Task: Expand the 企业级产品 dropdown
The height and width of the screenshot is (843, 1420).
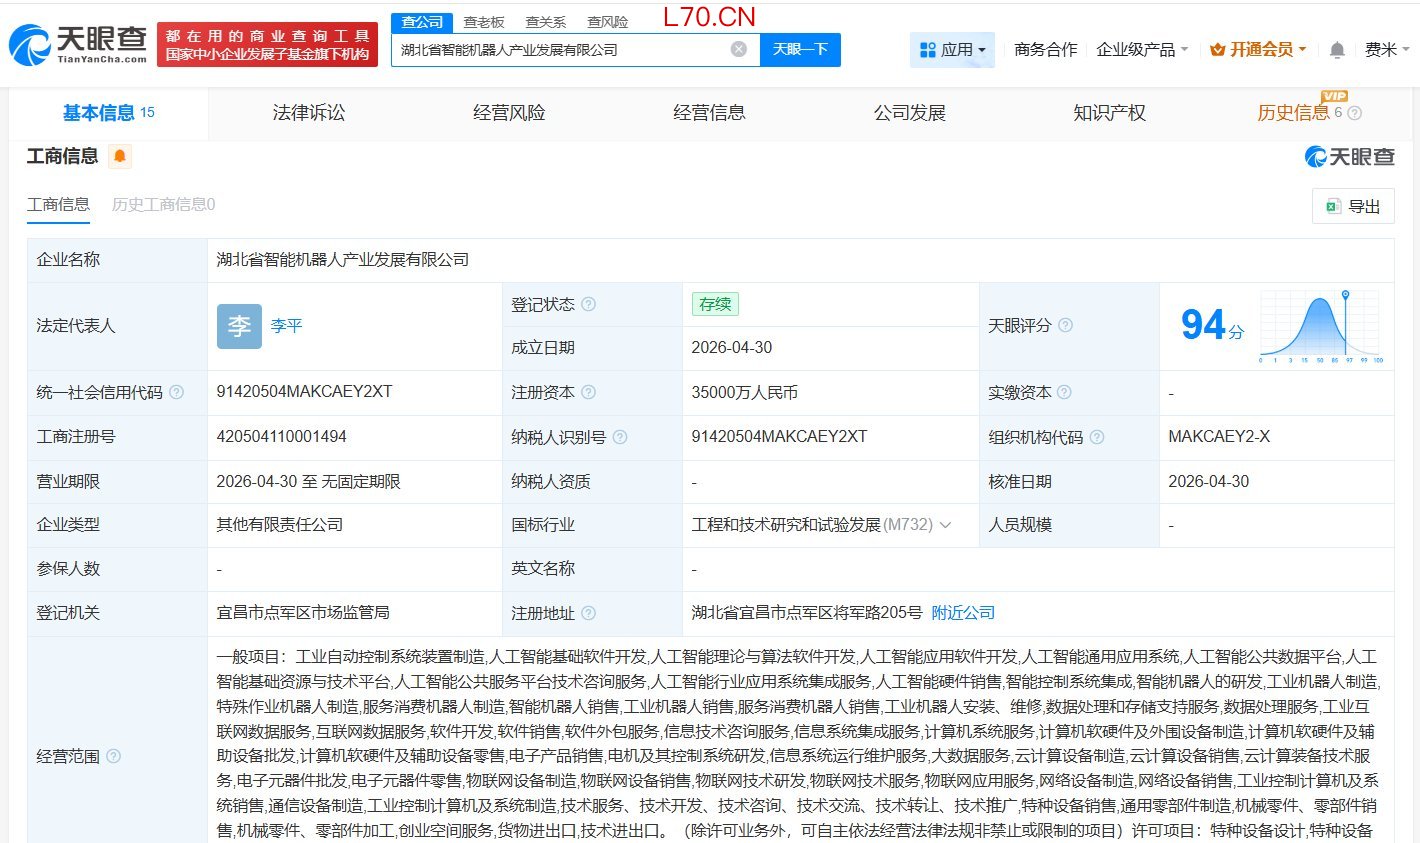Action: point(1142,49)
